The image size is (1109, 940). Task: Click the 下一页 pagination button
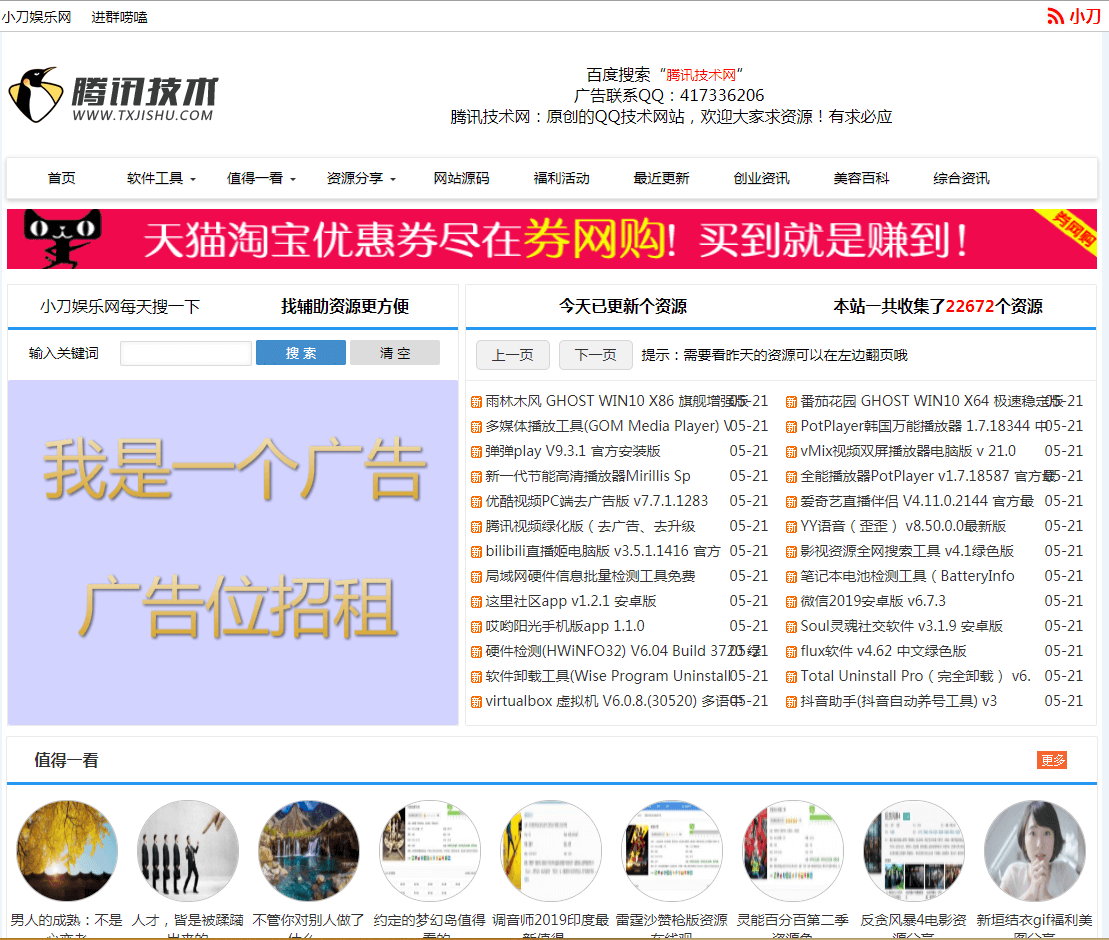[595, 354]
